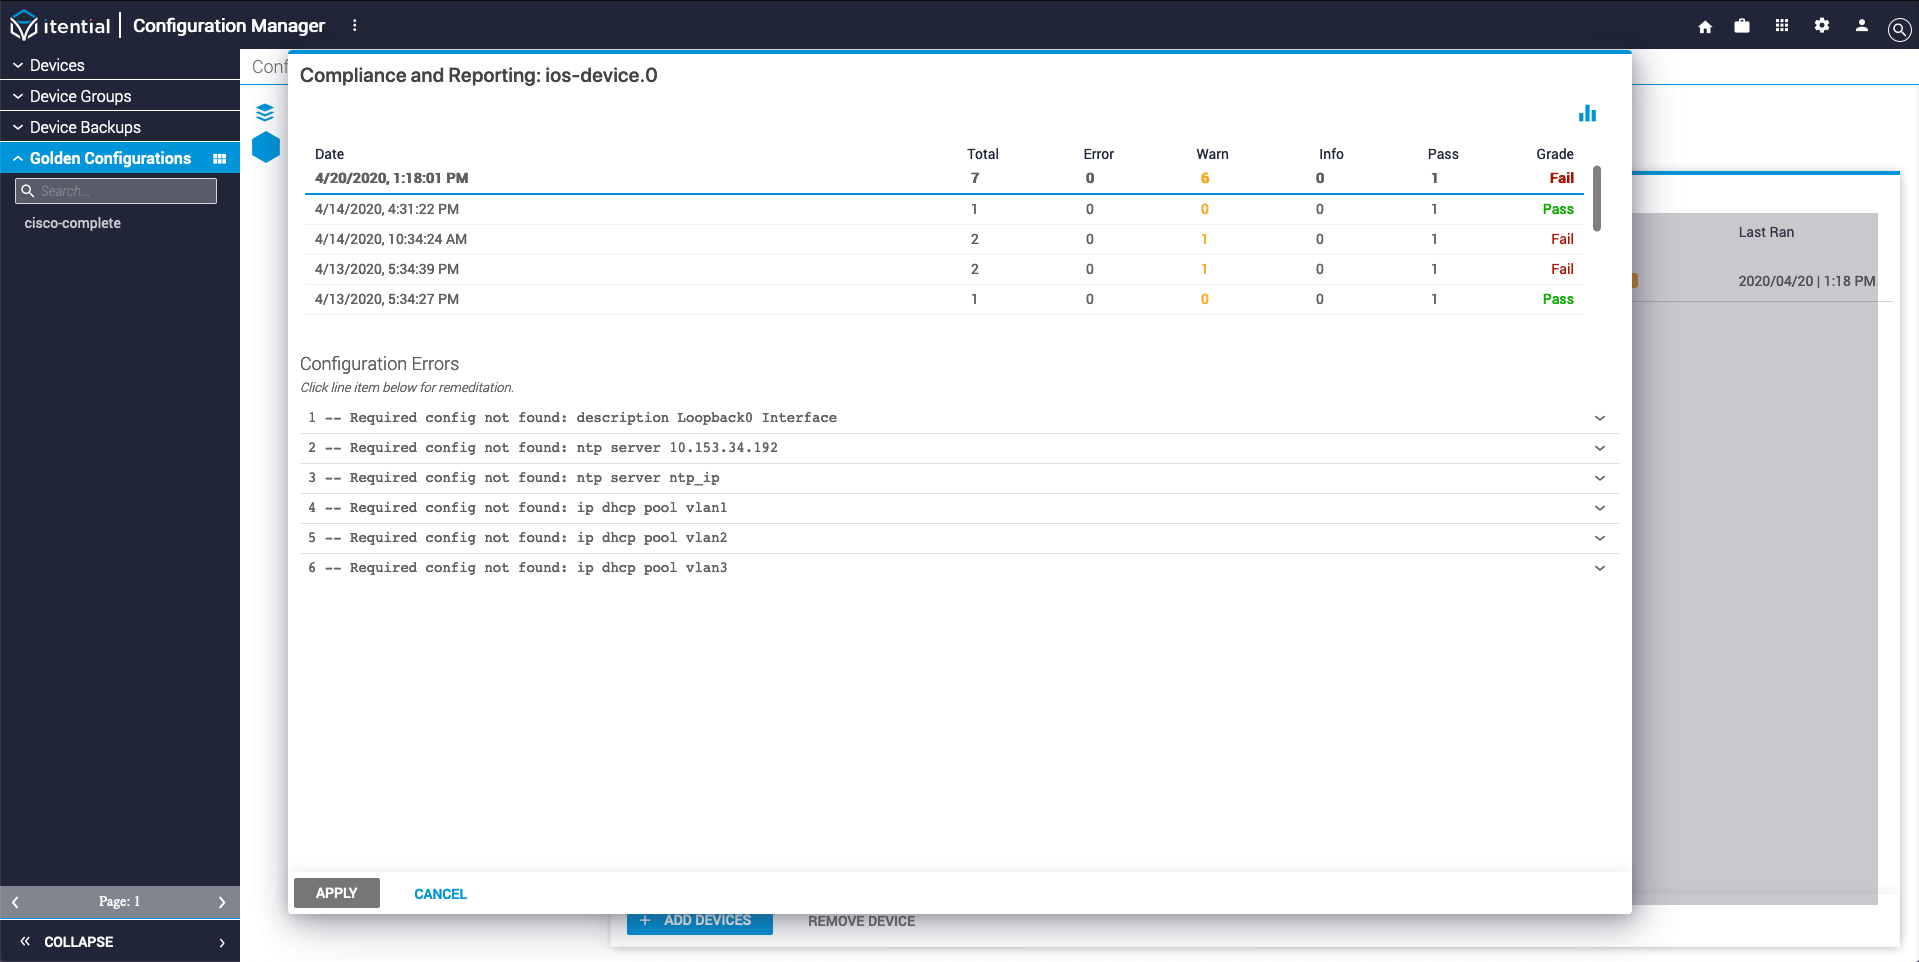Click the Info column header
The width and height of the screenshot is (1919, 962).
pos(1331,154)
